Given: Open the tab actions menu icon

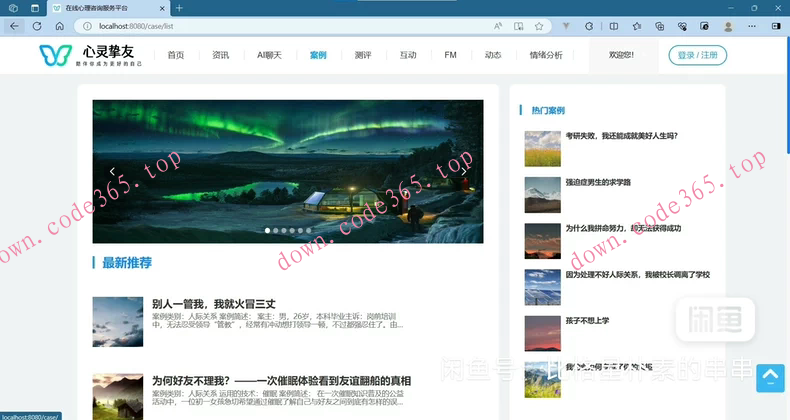Looking at the screenshot, I should click(35, 8).
